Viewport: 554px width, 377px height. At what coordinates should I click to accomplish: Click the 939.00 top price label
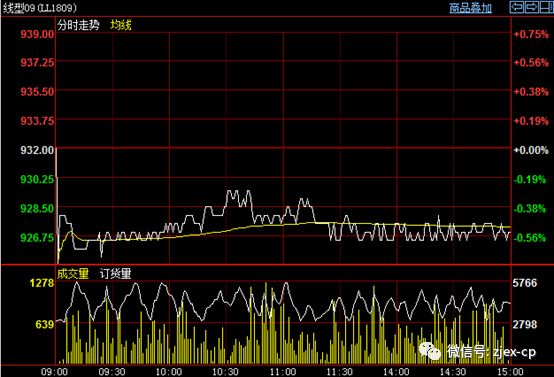[37, 34]
